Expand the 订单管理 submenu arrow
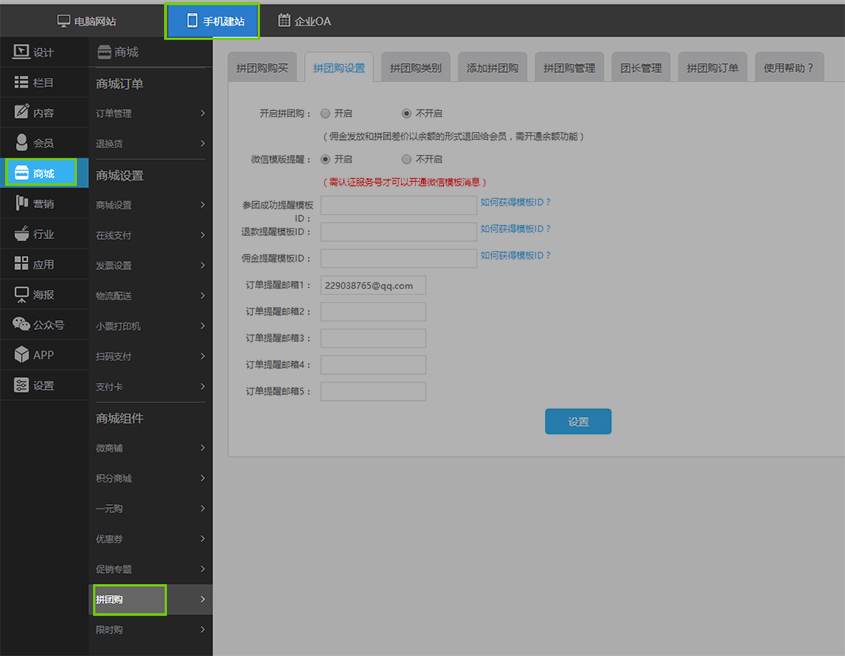This screenshot has width=845, height=656. (x=203, y=113)
